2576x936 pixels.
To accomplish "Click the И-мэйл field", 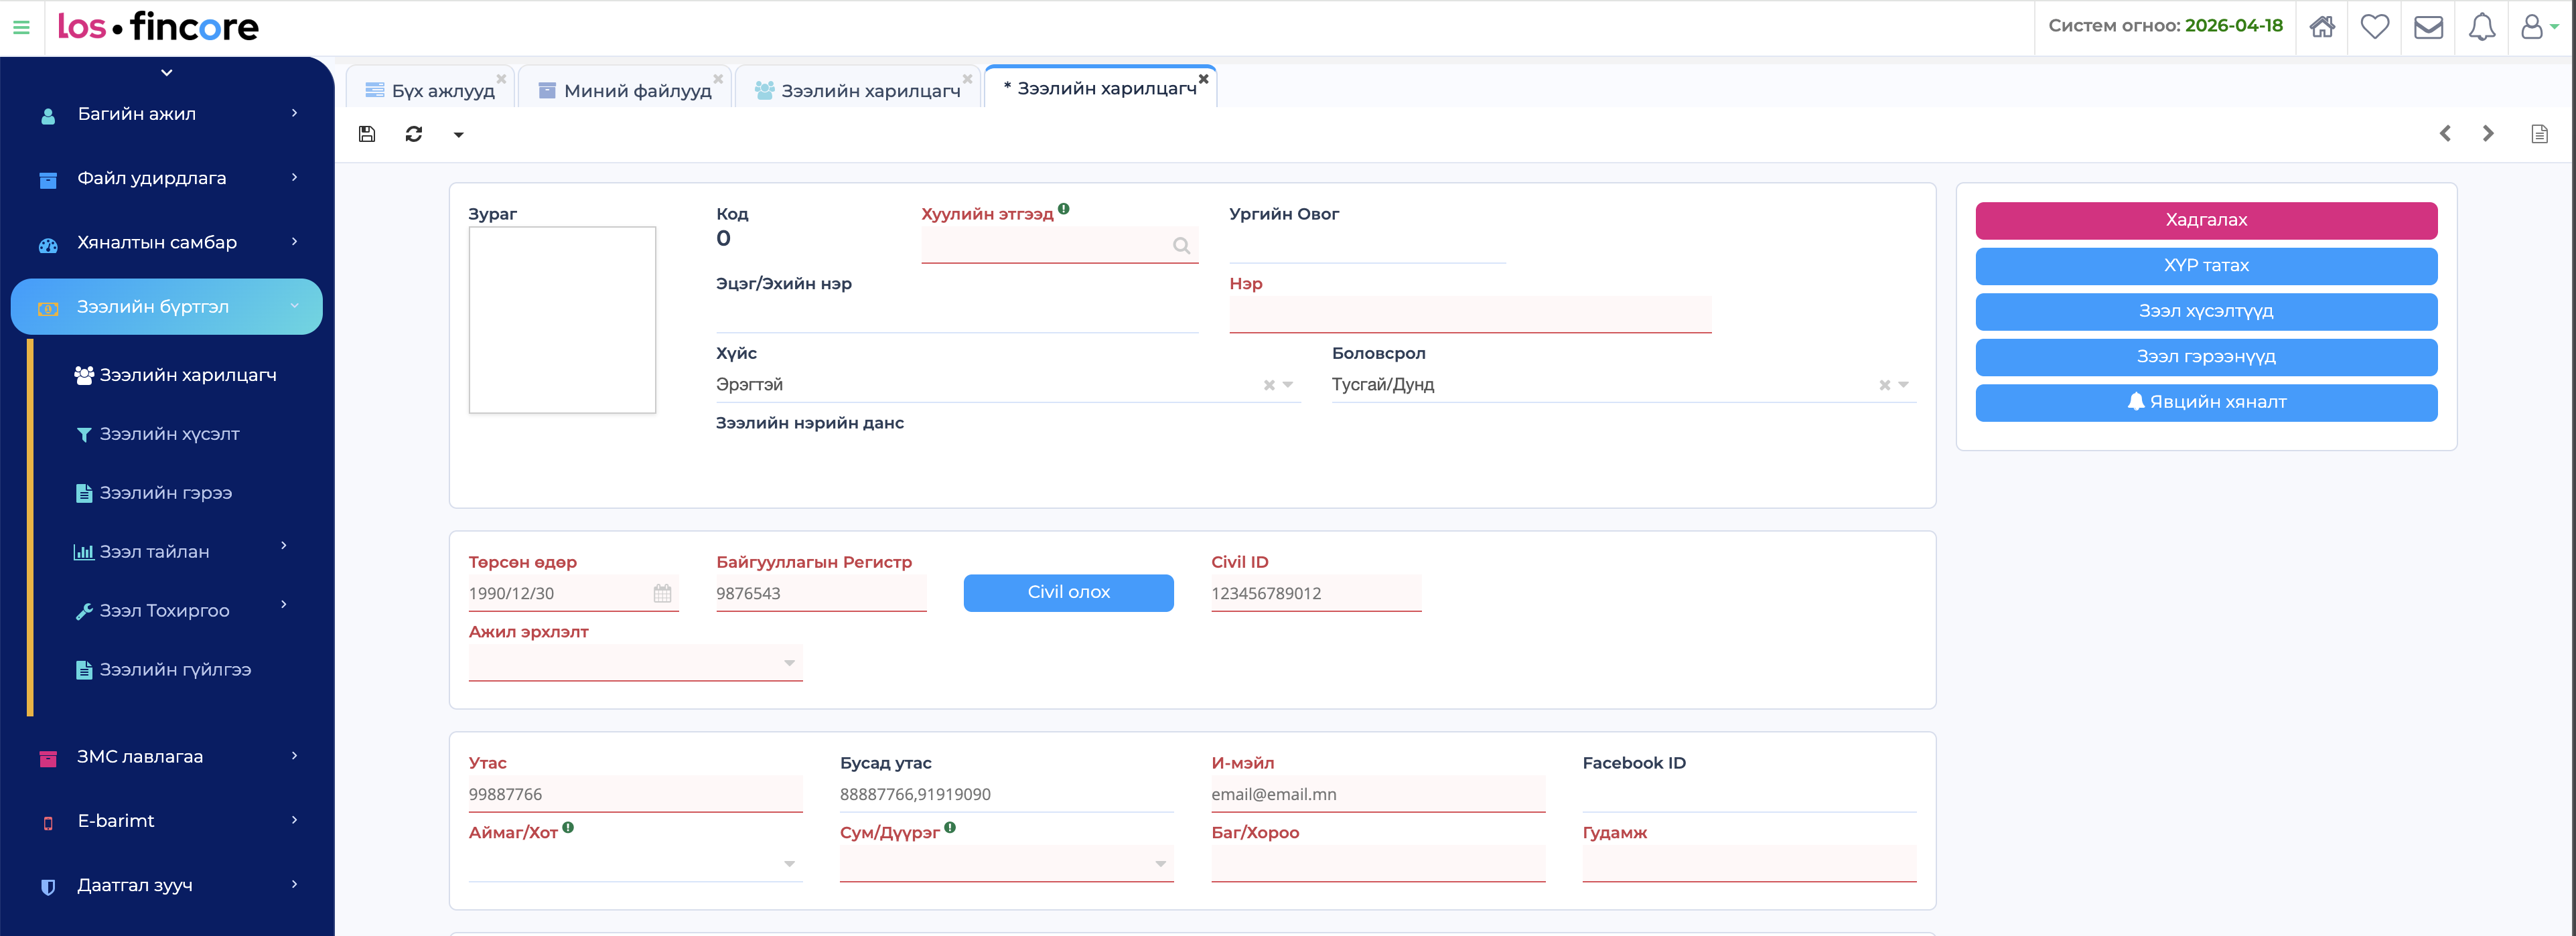I will (1378, 795).
